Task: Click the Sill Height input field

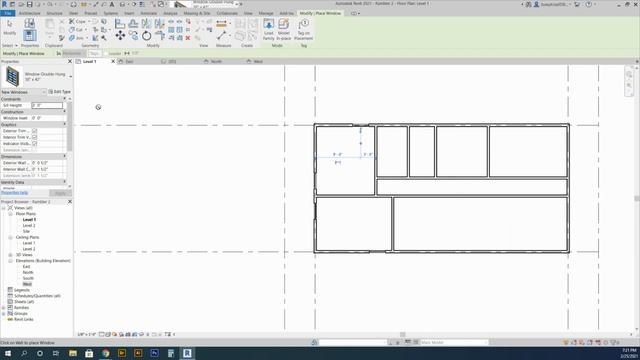Action: [x=47, y=105]
